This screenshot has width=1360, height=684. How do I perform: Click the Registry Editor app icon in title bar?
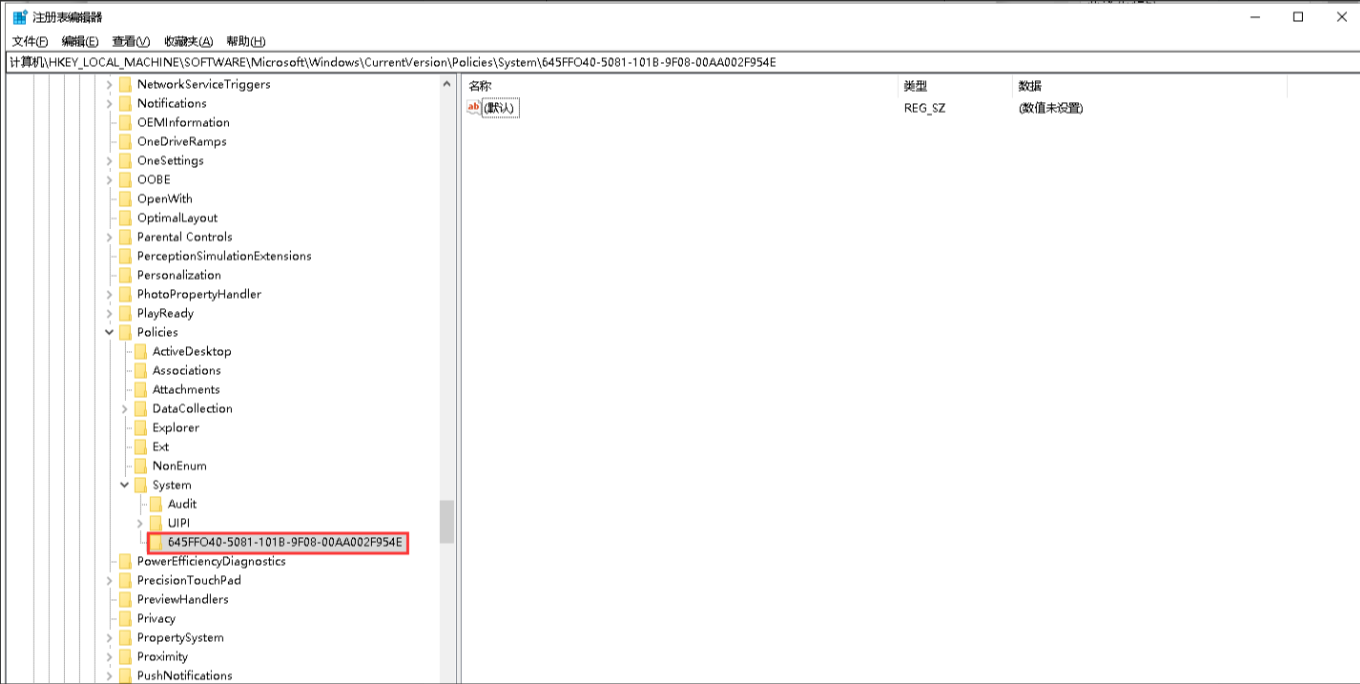(x=19, y=17)
